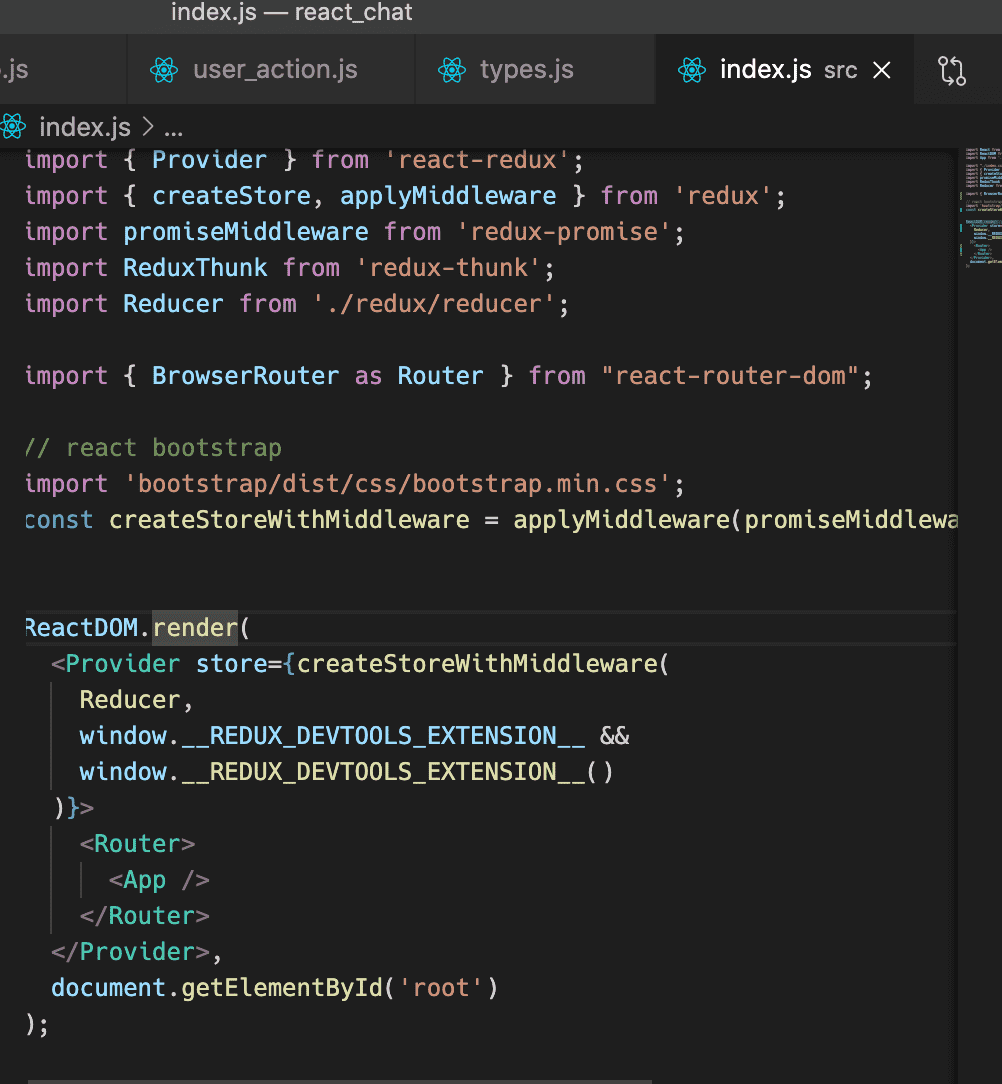Click the breadcrumb chevron separator after index.js
The image size is (1002, 1084).
147,127
